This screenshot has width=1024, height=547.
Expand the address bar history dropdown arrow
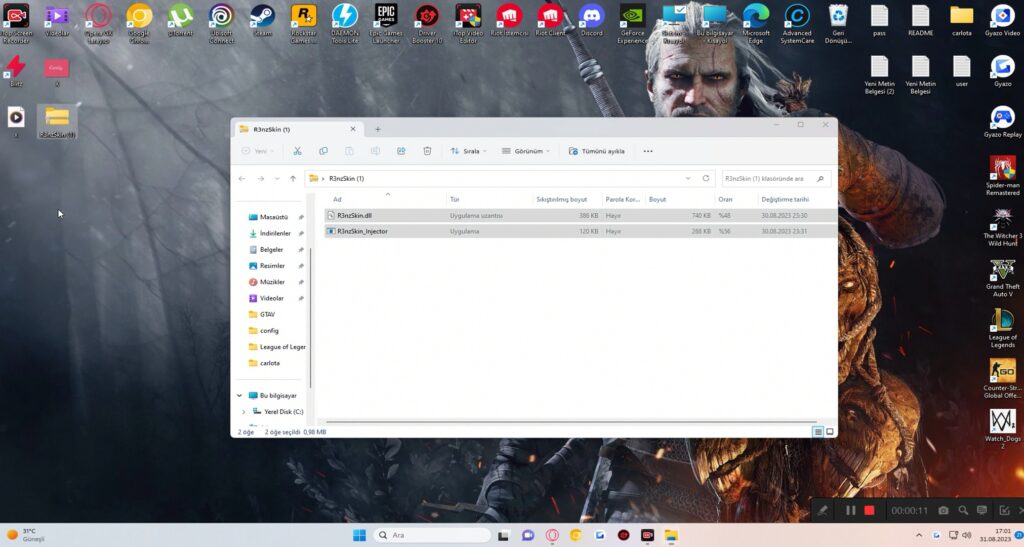click(x=688, y=178)
